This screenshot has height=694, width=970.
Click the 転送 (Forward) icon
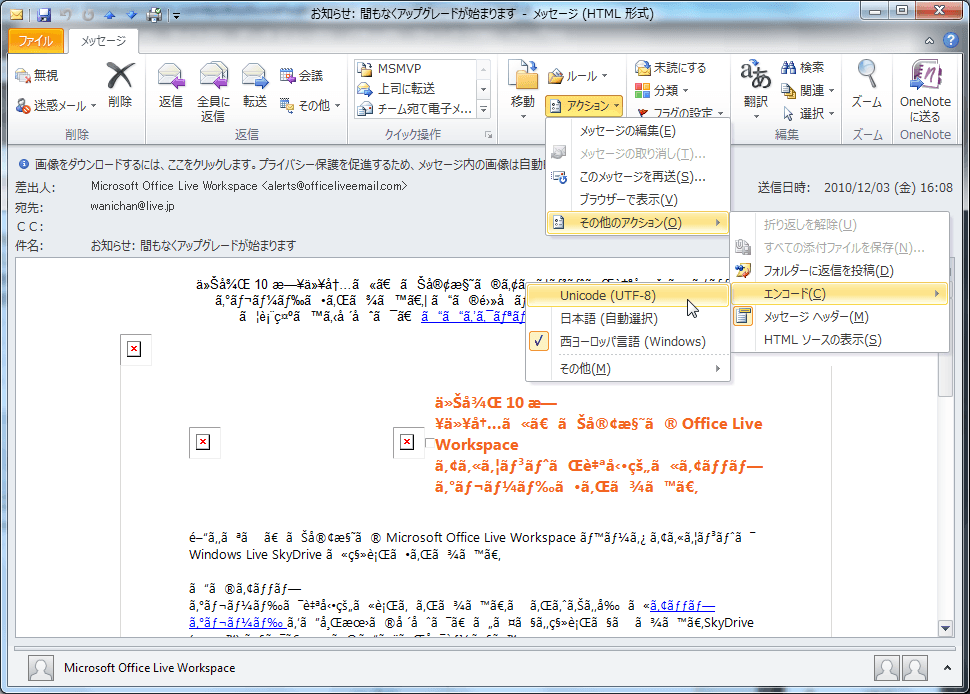(x=254, y=85)
